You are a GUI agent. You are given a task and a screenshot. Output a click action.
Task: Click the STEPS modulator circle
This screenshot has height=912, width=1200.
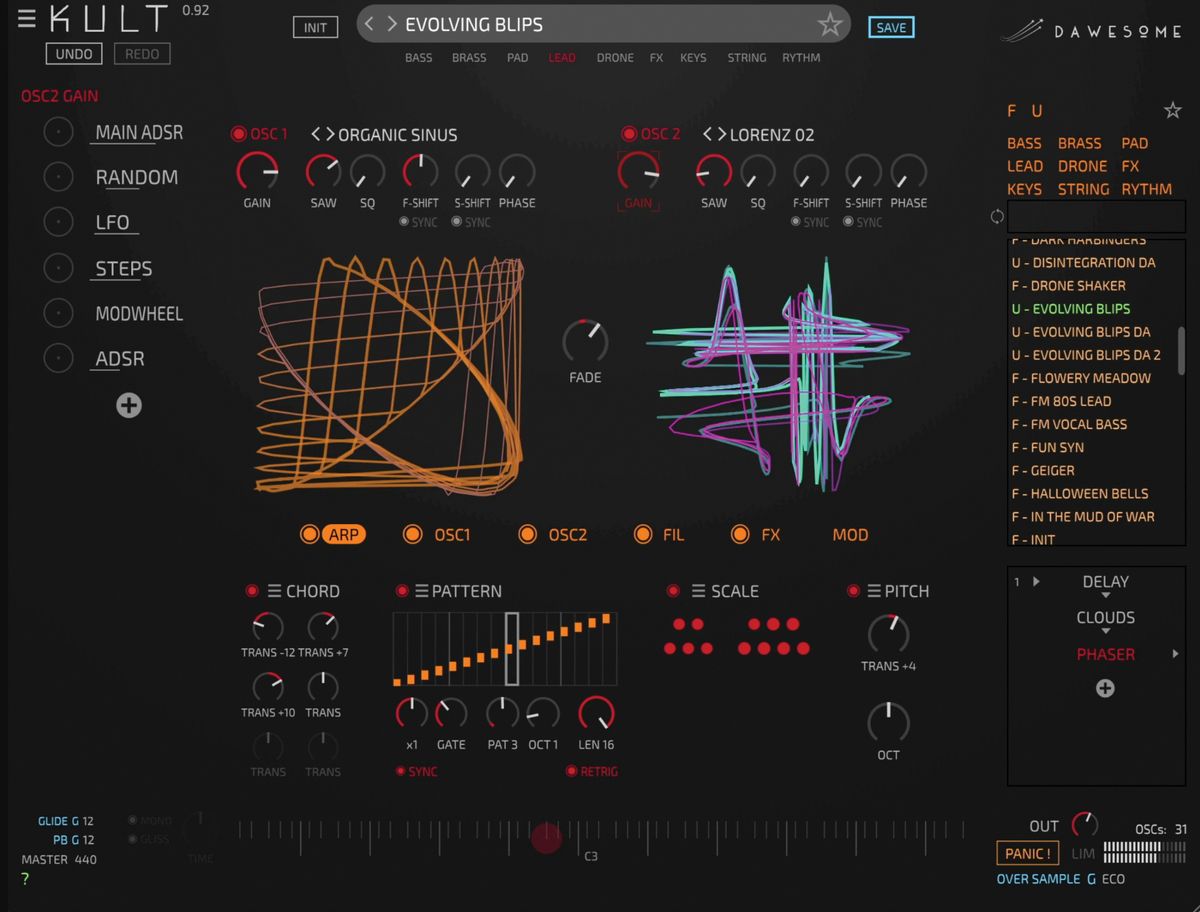58,268
